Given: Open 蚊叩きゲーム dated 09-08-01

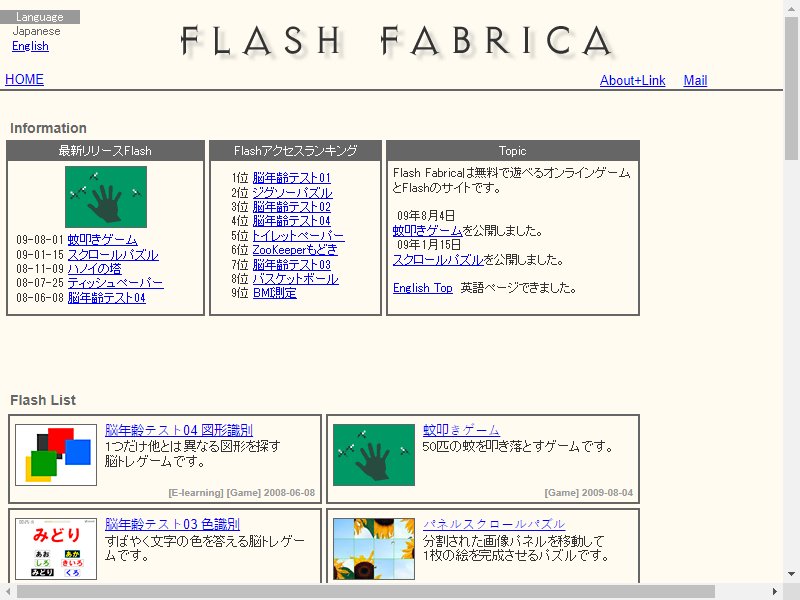Looking at the screenshot, I should [x=102, y=240].
